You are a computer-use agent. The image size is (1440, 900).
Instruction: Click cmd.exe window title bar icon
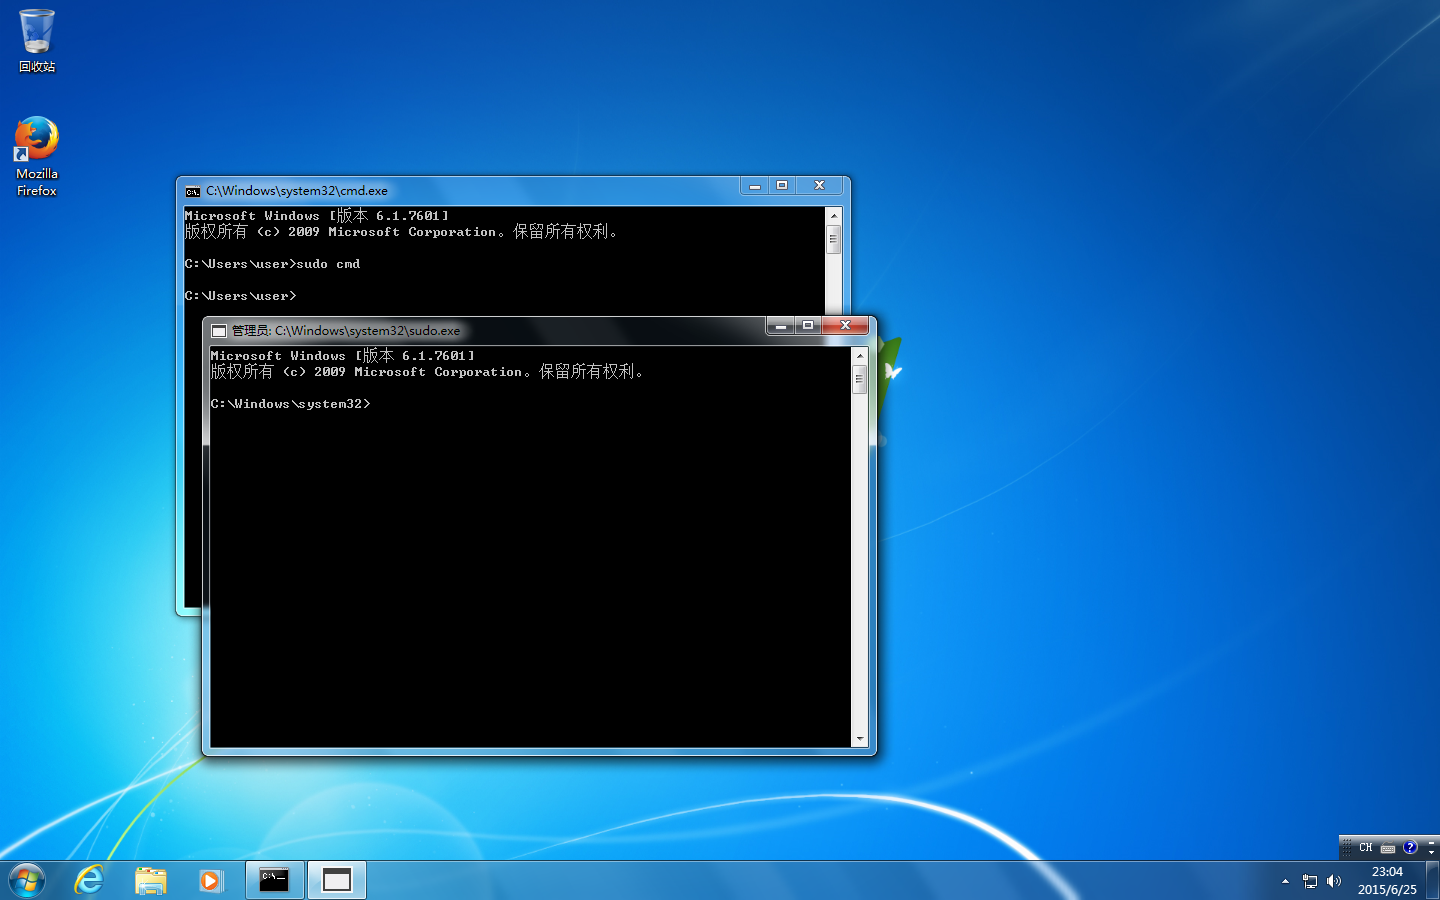pyautogui.click(x=193, y=191)
